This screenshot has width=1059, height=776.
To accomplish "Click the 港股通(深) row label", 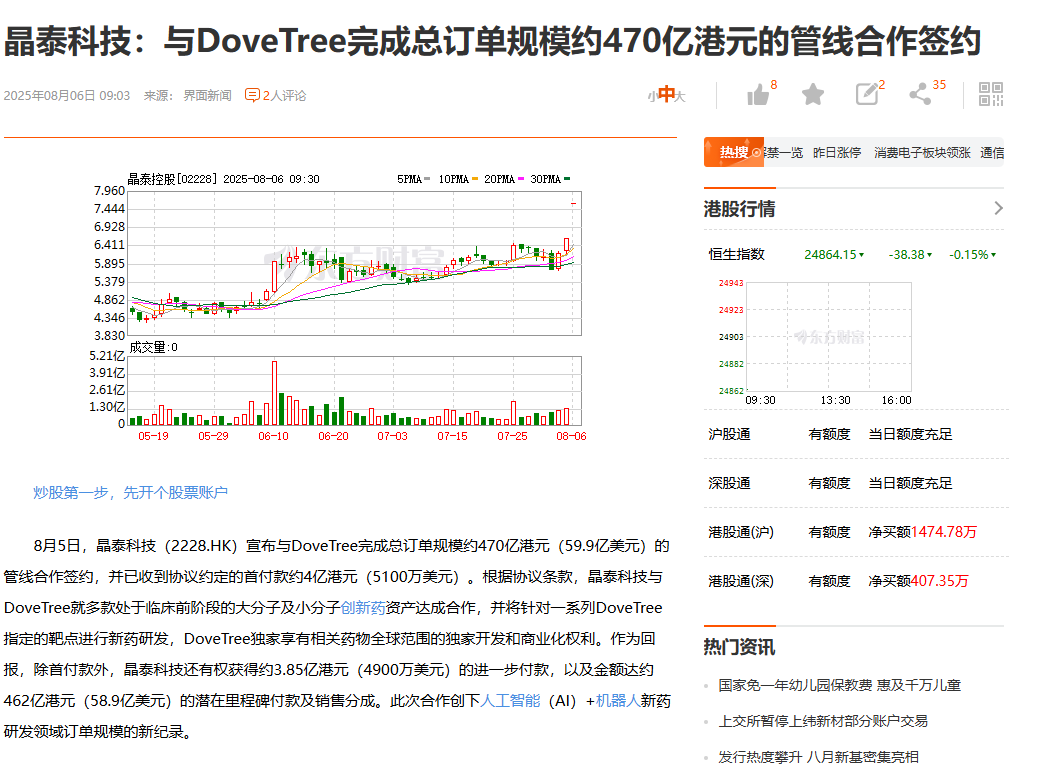I will pyautogui.click(x=741, y=581).
